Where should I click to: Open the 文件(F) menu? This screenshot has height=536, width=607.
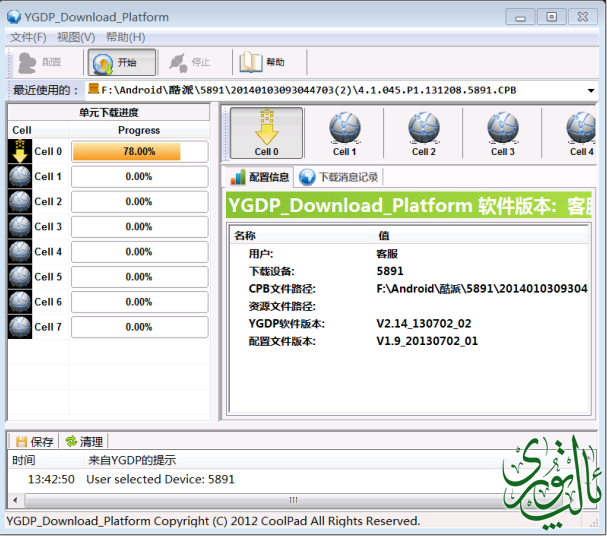(x=28, y=38)
